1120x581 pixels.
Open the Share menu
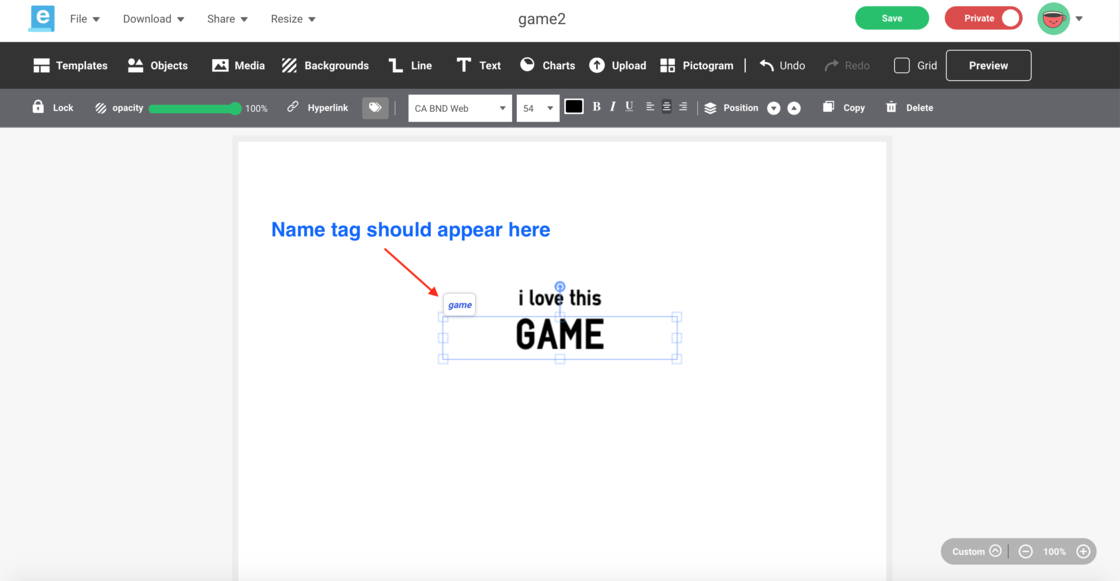[227, 19]
